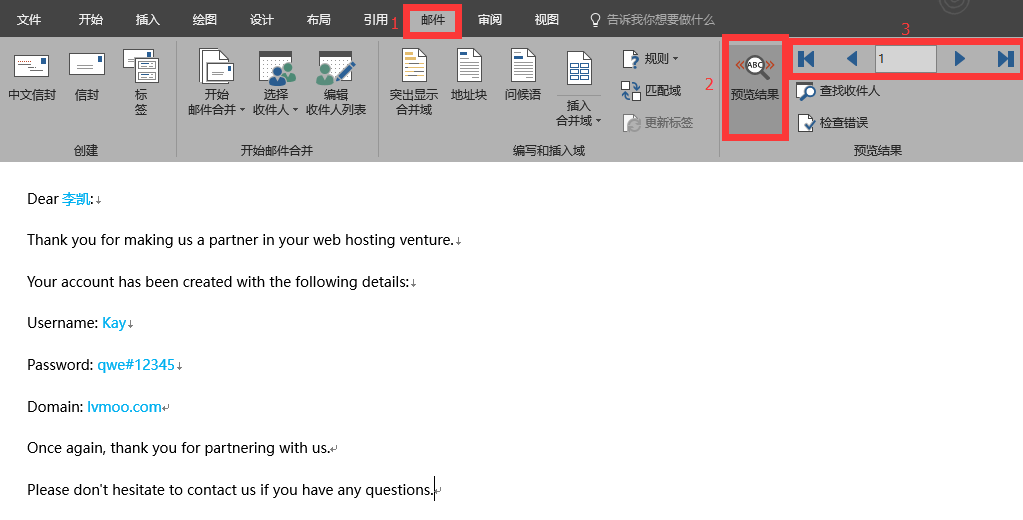Go to the next record arrow
Viewport: 1023px width, 520px height.
960,59
